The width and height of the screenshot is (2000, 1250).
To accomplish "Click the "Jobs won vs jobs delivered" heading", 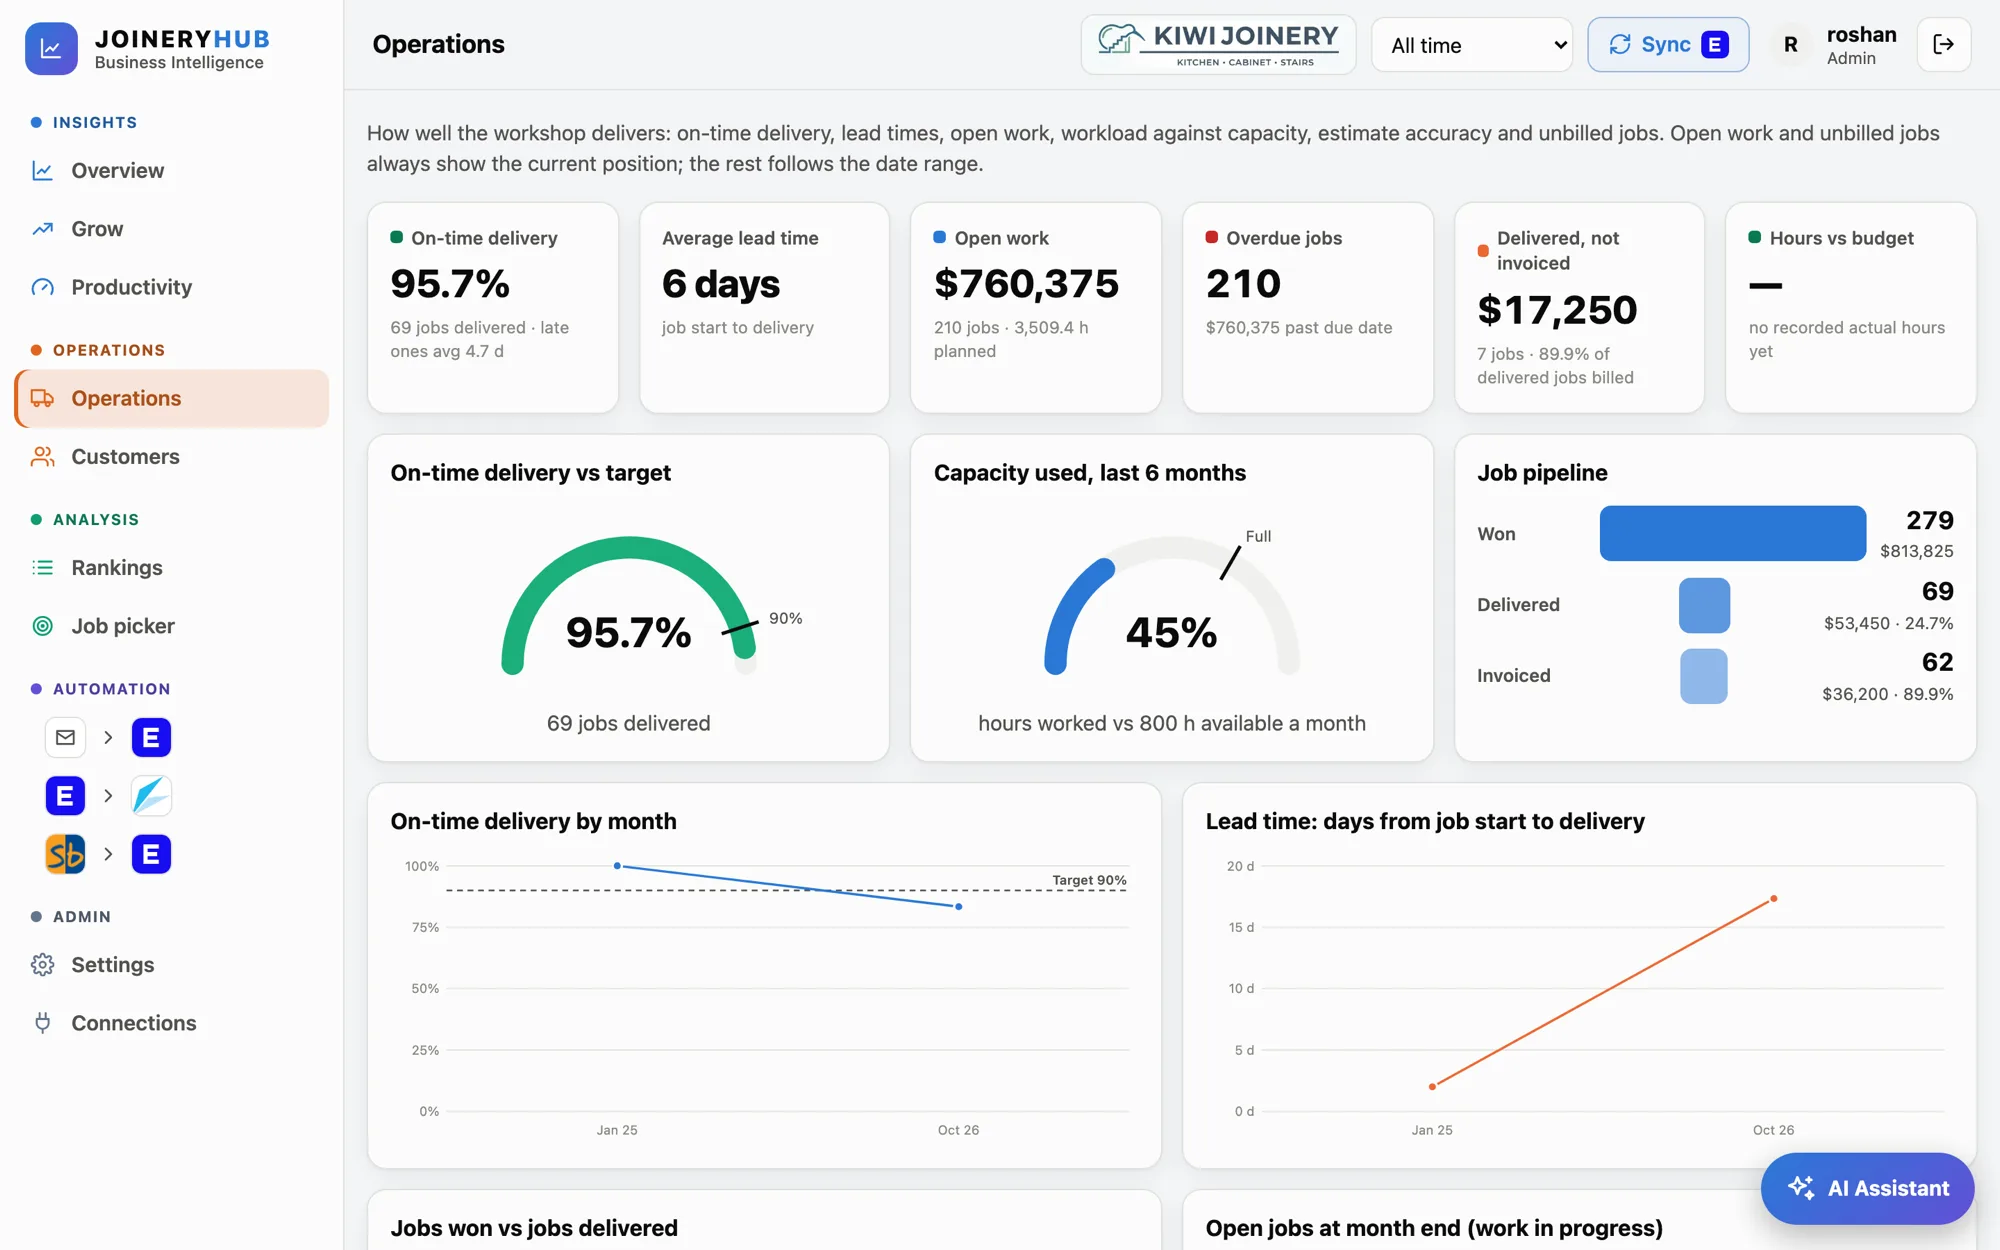I will click(534, 1228).
